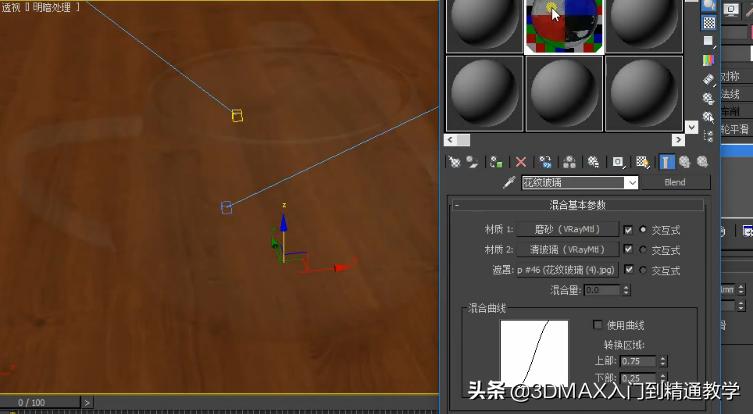
Task: Click Material Editor Options icon
Action: pos(709,98)
